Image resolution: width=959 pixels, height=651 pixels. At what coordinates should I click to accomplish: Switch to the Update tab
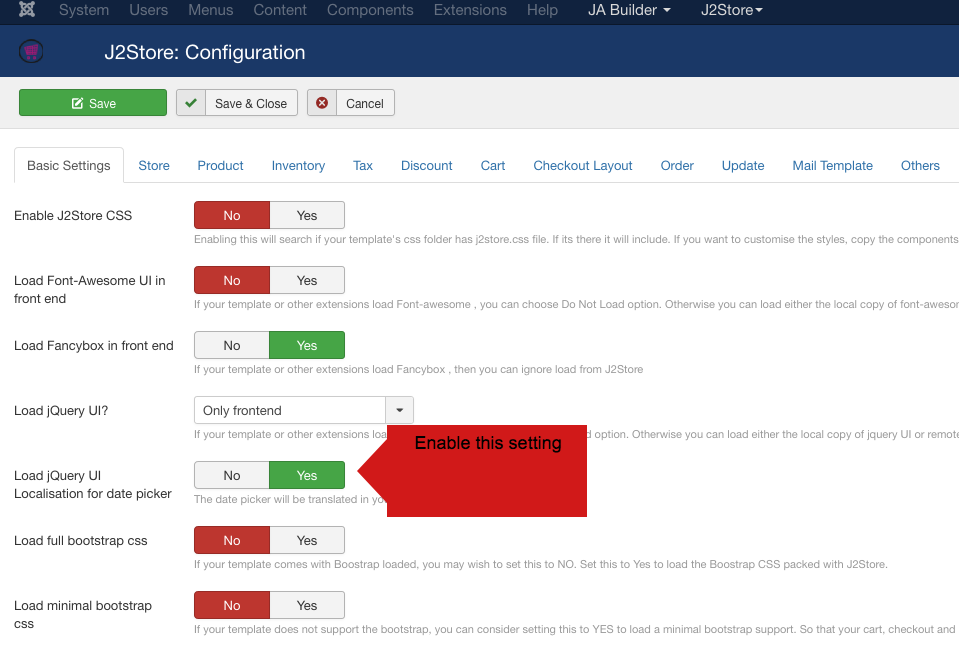click(x=743, y=165)
